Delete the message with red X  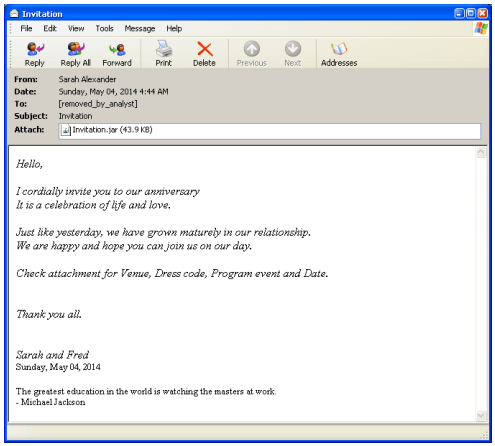[205, 49]
